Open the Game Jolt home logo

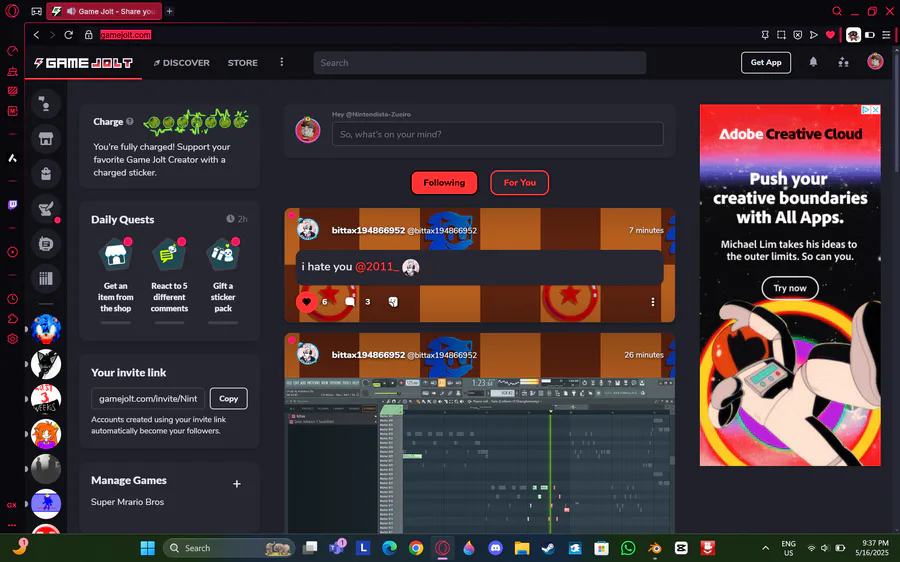pyautogui.click(x=83, y=63)
